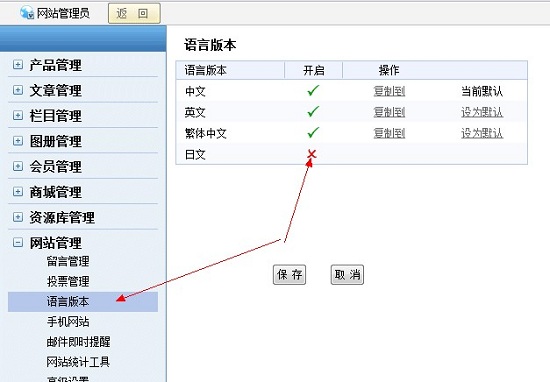The height and width of the screenshot is (382, 550).
Task: Open 网站统计工具 submenu item
Action: (x=79, y=362)
